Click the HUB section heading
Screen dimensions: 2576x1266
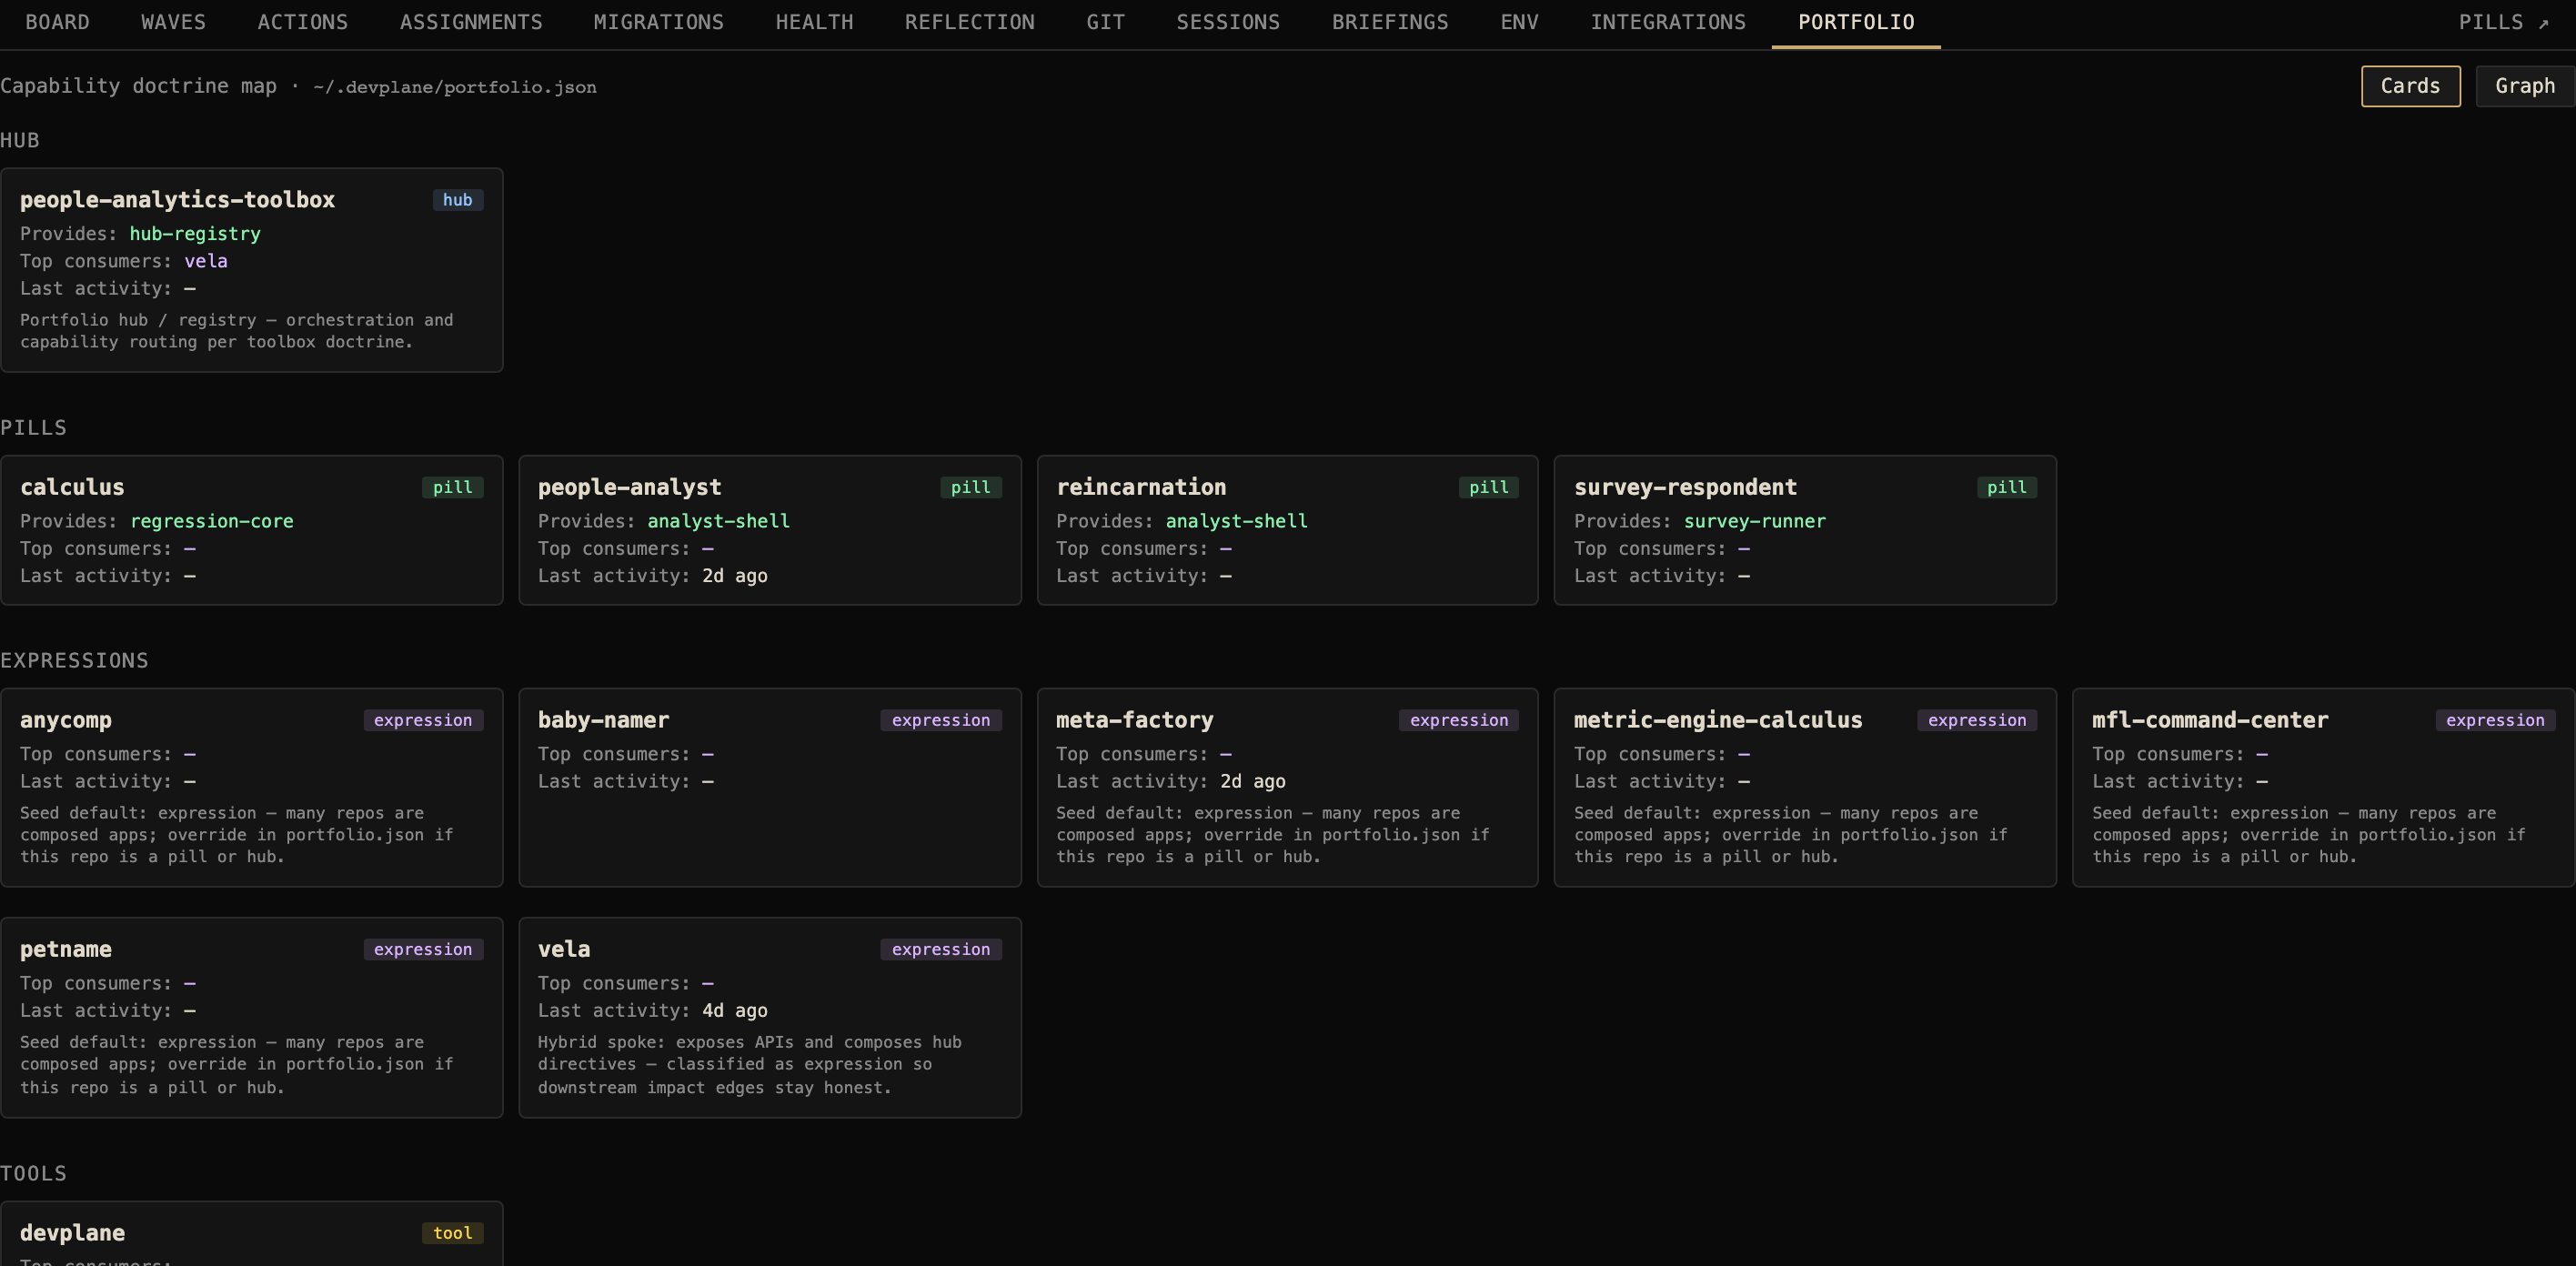20,140
